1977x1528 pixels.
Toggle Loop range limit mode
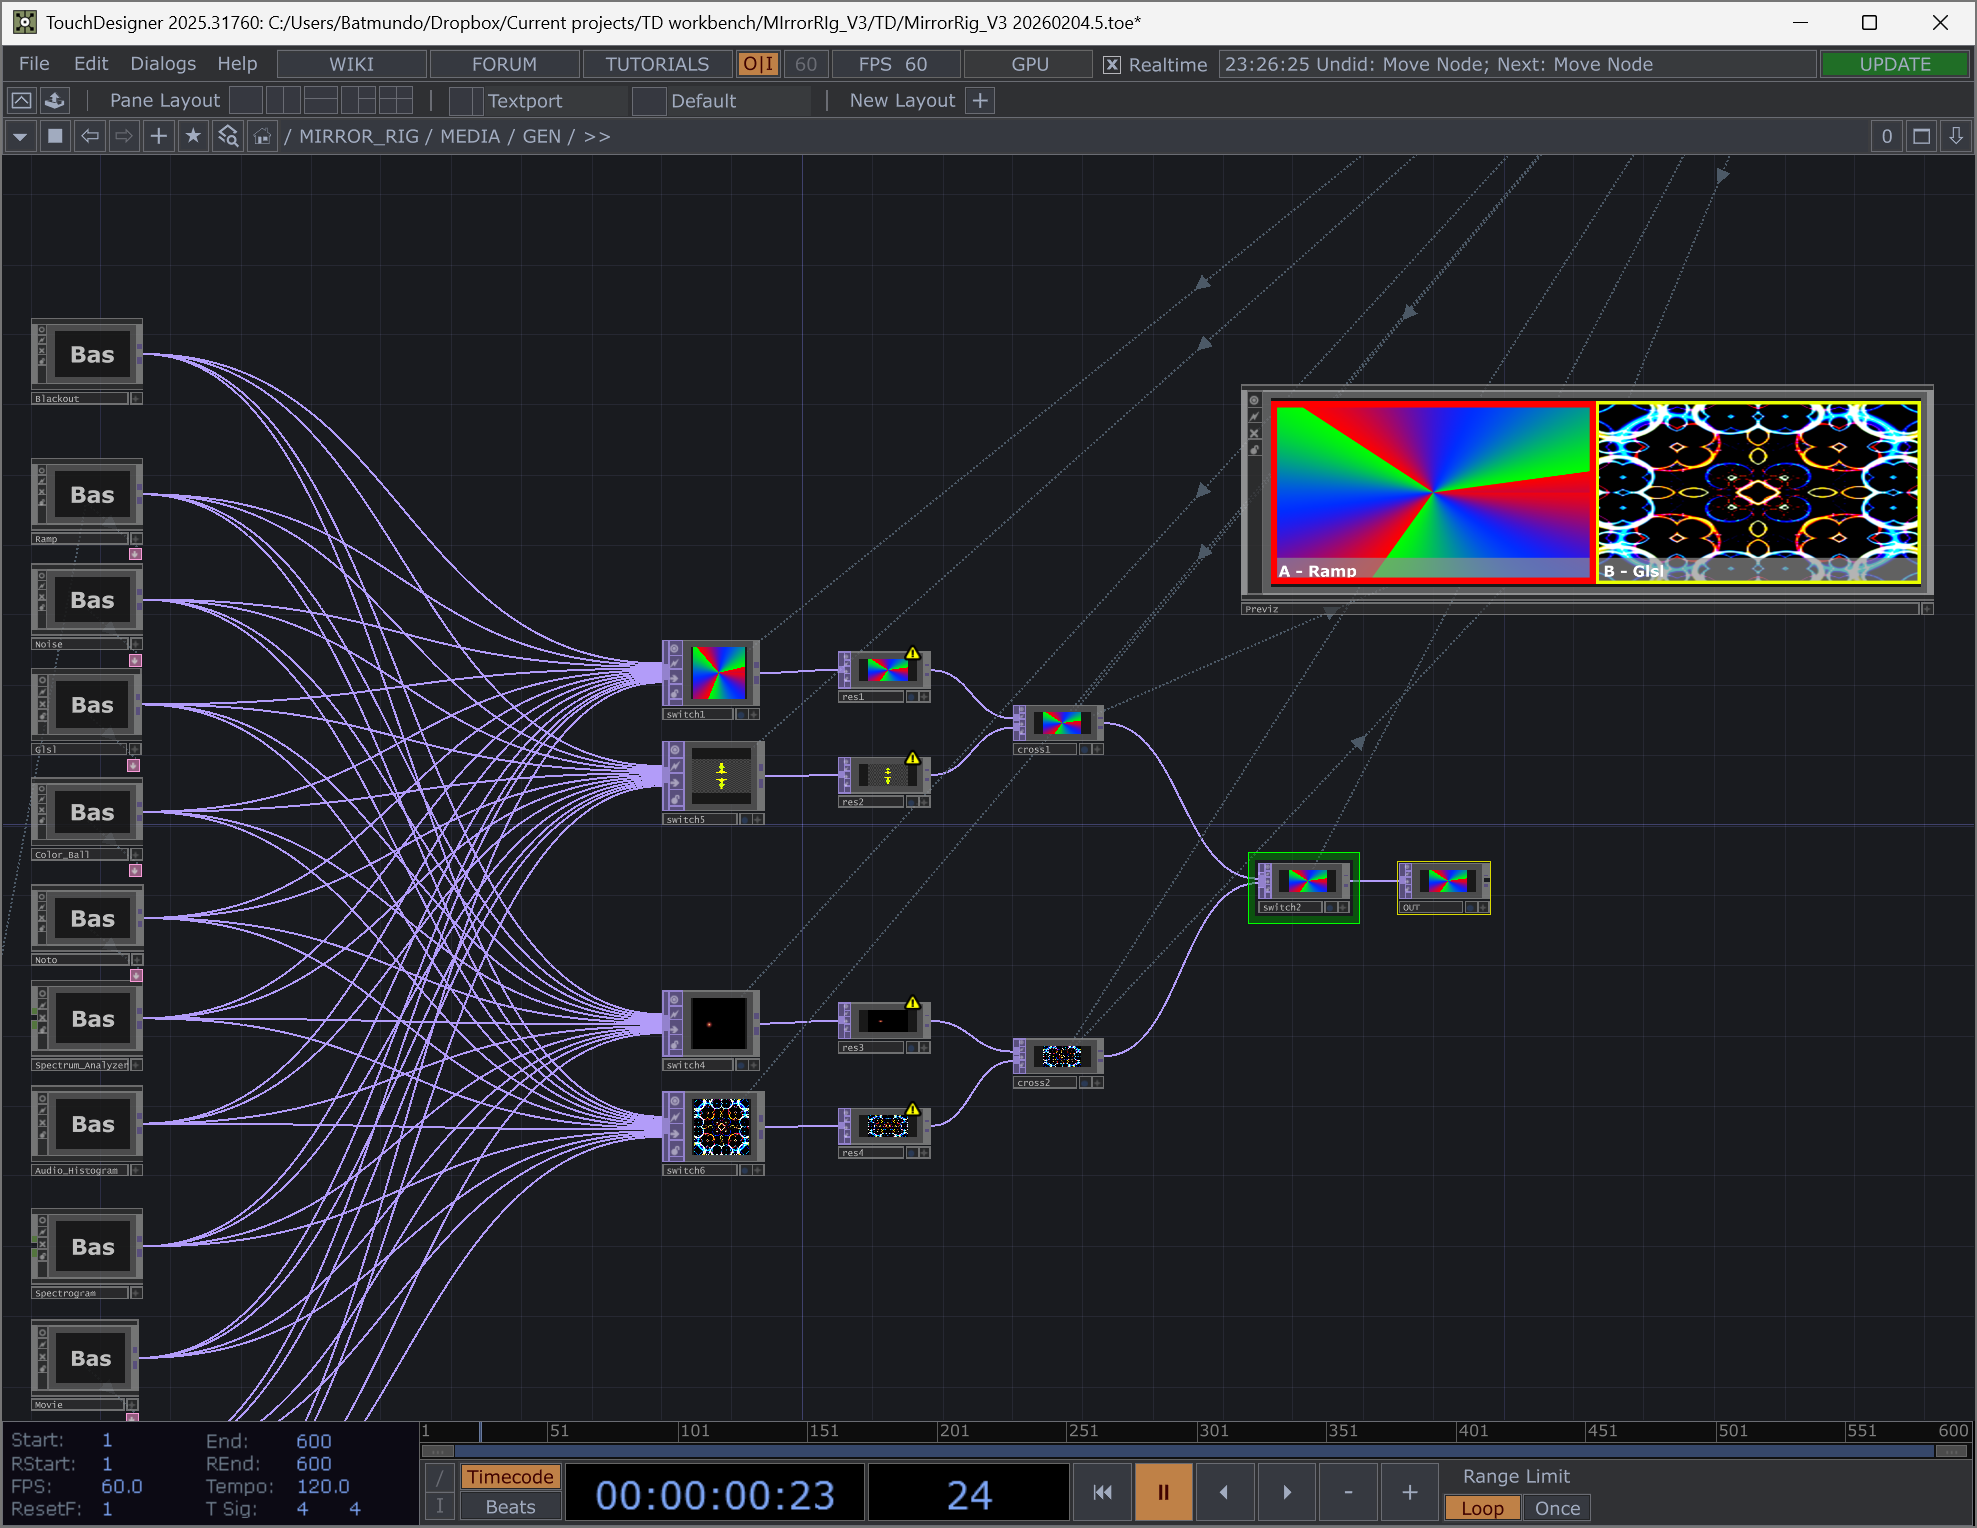coord(1481,1508)
